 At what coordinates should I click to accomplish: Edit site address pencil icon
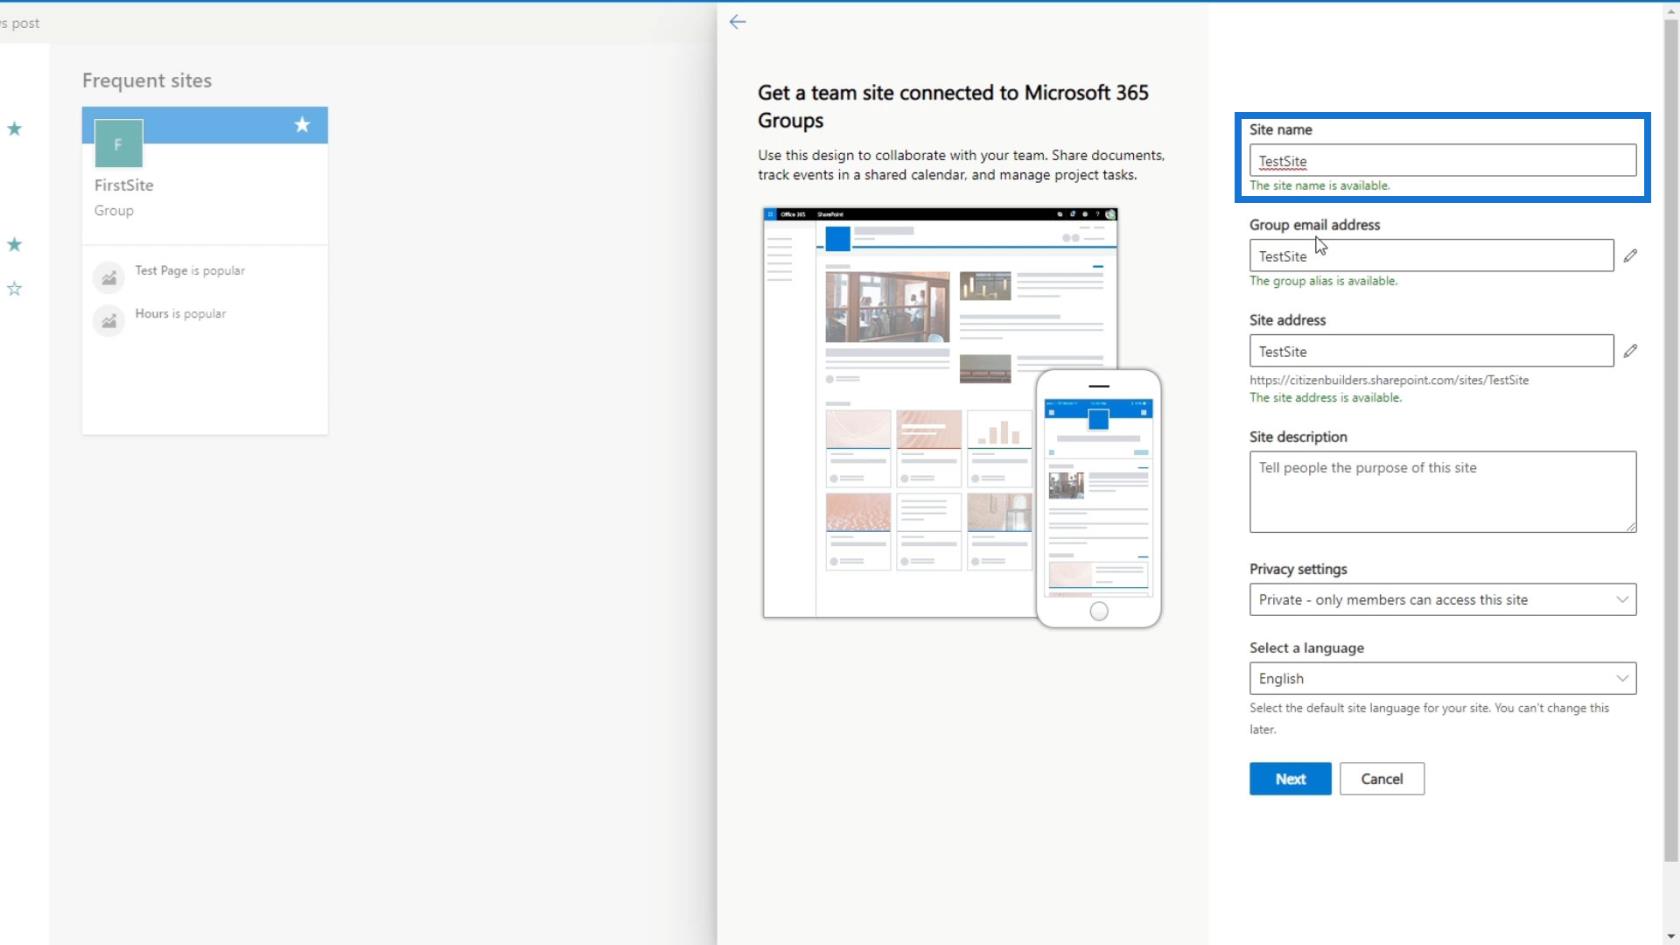coord(1630,351)
